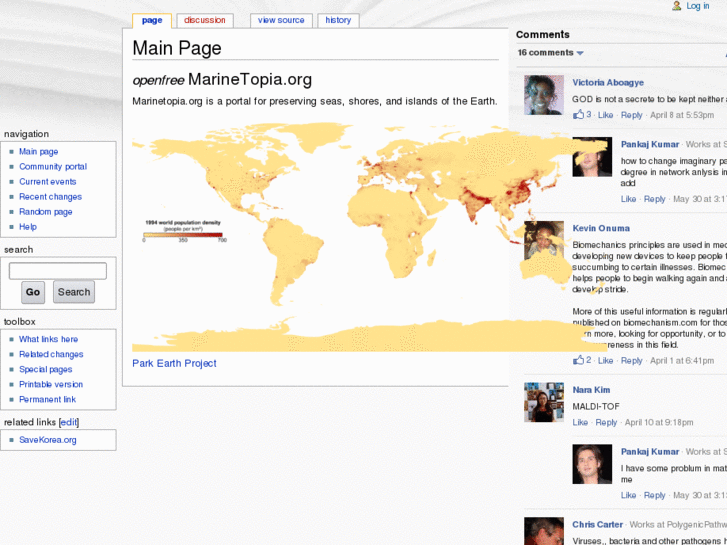
Task: Click the April 1 at 6:41pm timestamp
Action: (682, 360)
